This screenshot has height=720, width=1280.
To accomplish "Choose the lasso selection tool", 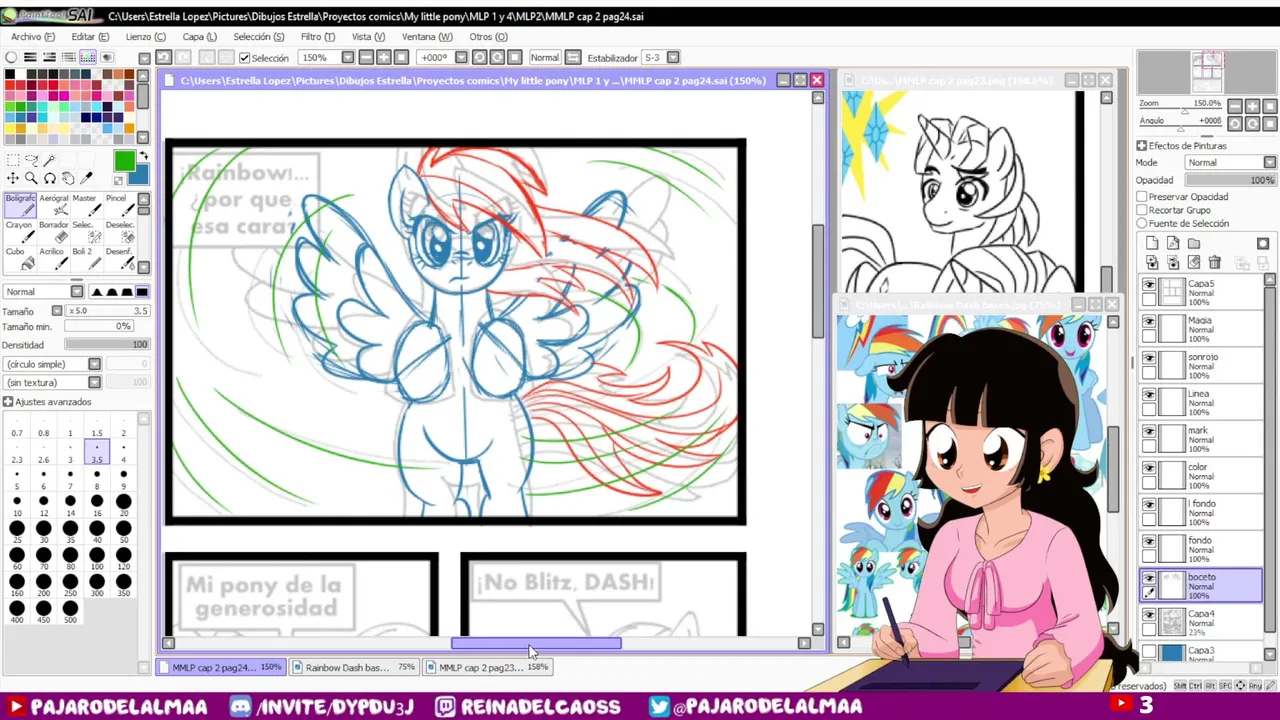I will (31, 161).
